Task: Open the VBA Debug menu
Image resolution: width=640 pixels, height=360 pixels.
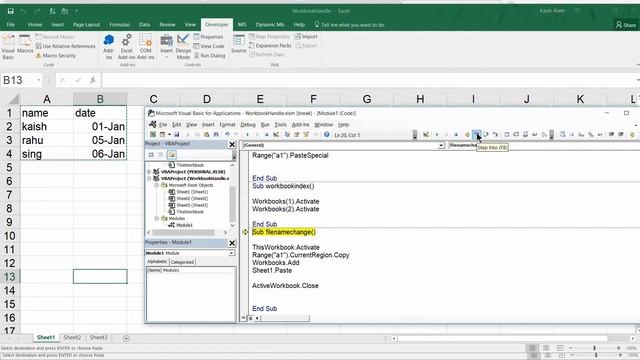Action: (248, 124)
